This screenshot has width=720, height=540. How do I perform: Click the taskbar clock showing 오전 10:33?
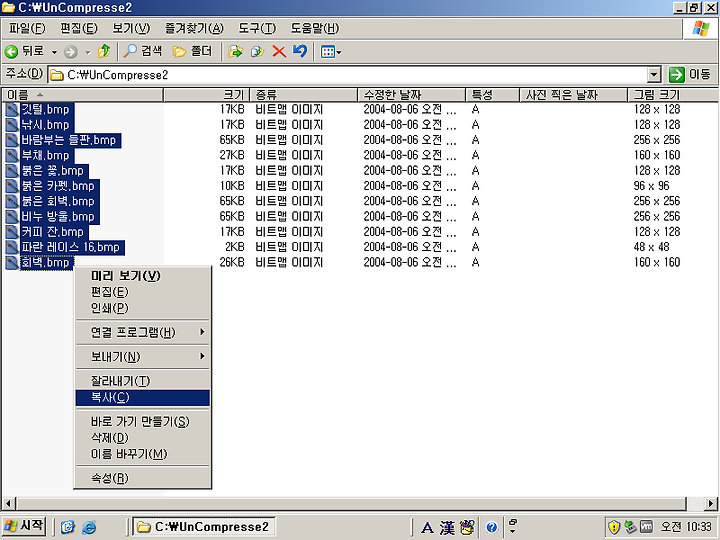(x=686, y=527)
